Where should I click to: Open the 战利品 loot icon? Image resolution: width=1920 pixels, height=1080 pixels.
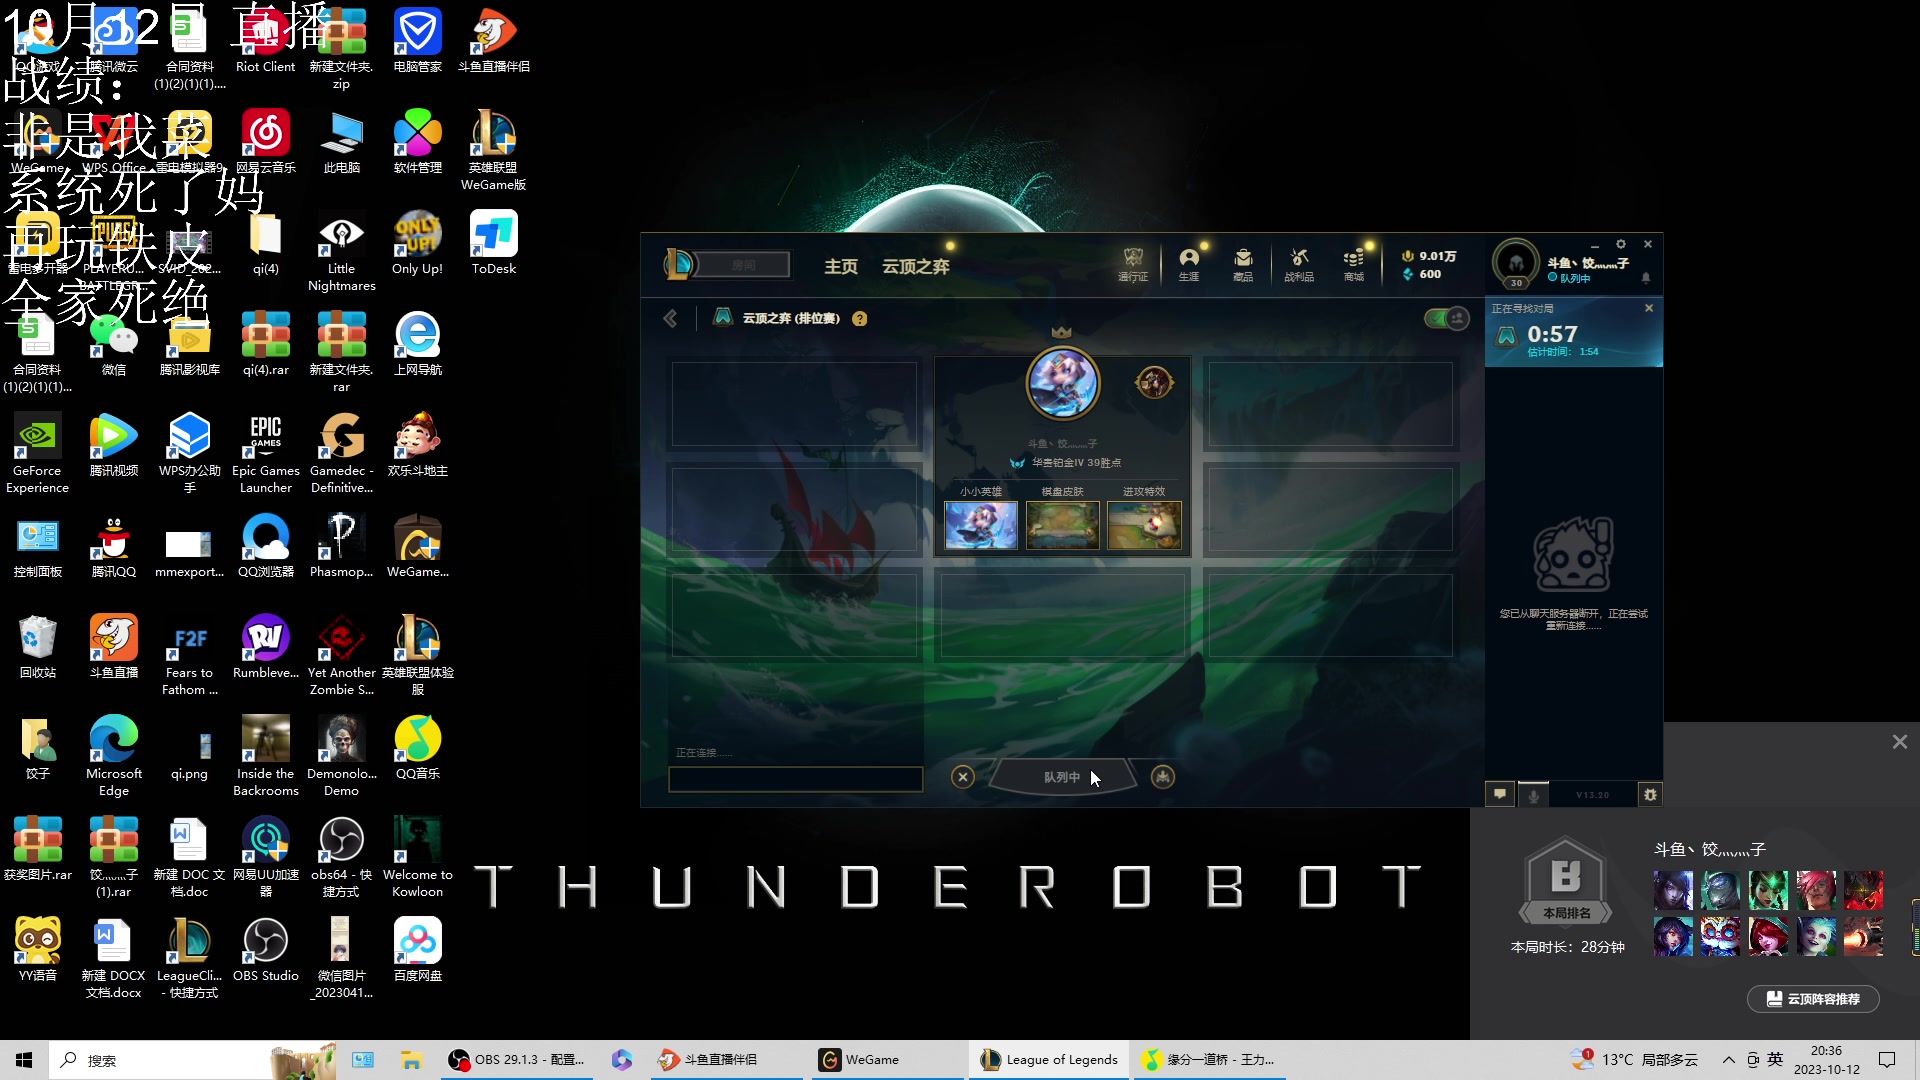[x=1299, y=265]
